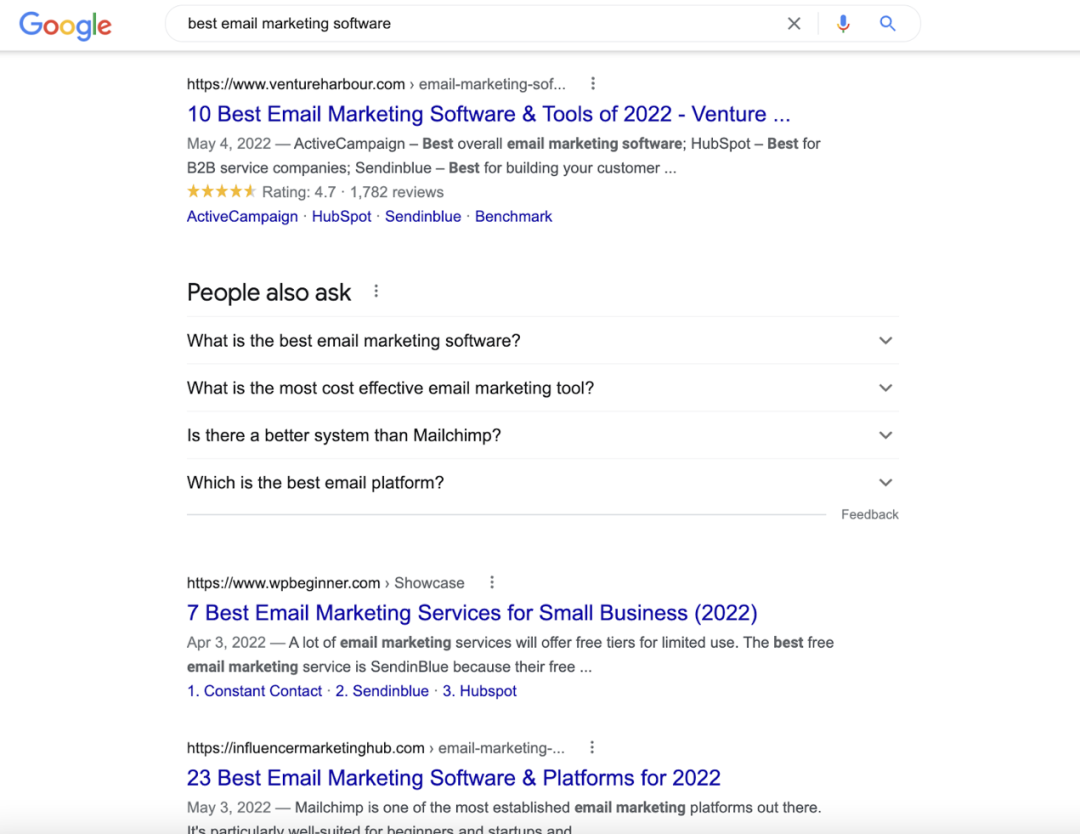
Task: Click the magnifying glass to search
Action: 887,23
